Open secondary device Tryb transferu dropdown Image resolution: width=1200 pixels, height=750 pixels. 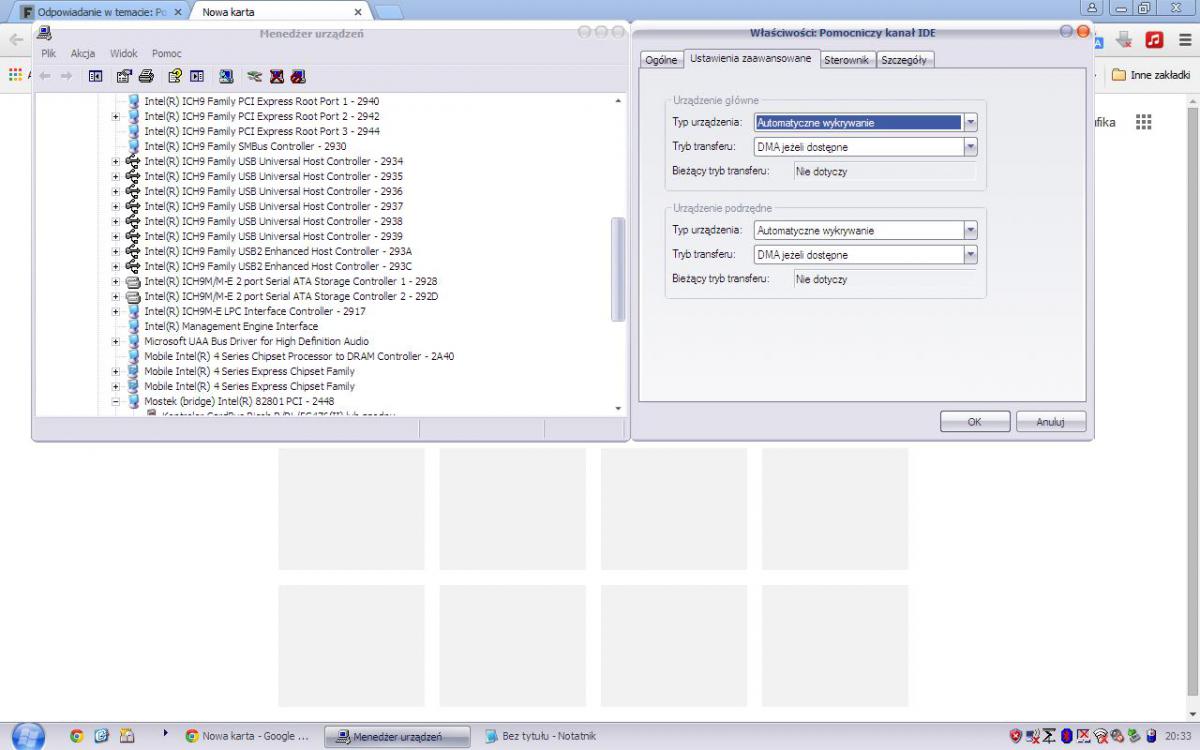tap(970, 255)
